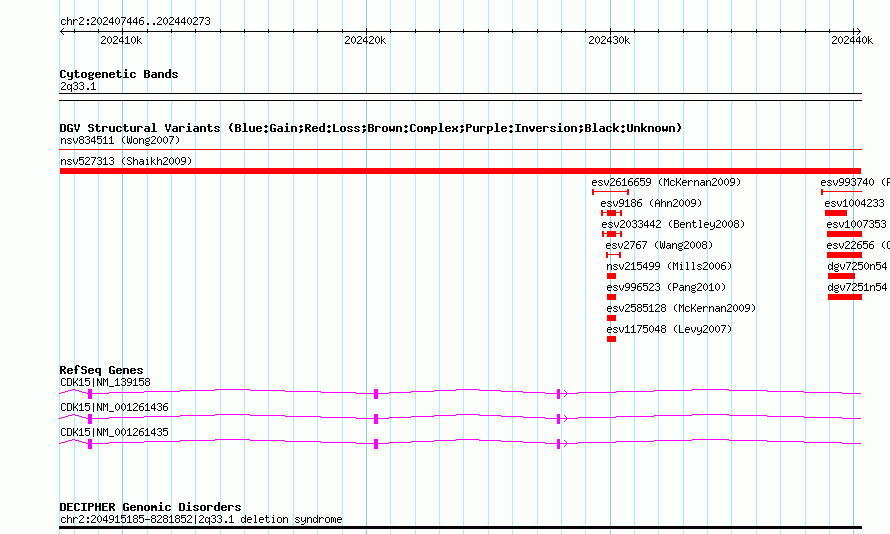Select variant esv9186 (Ahn2009)

point(651,203)
